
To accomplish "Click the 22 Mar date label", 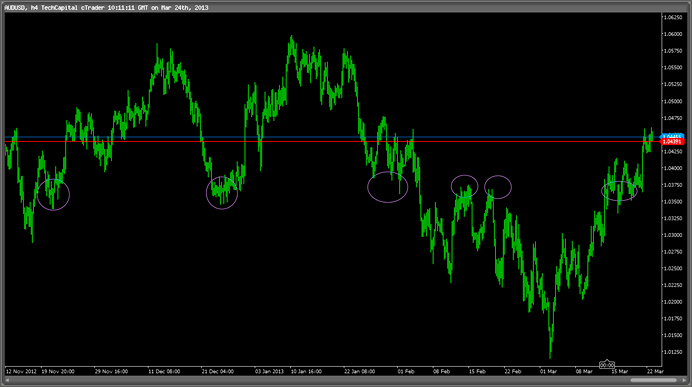I will (x=655, y=372).
